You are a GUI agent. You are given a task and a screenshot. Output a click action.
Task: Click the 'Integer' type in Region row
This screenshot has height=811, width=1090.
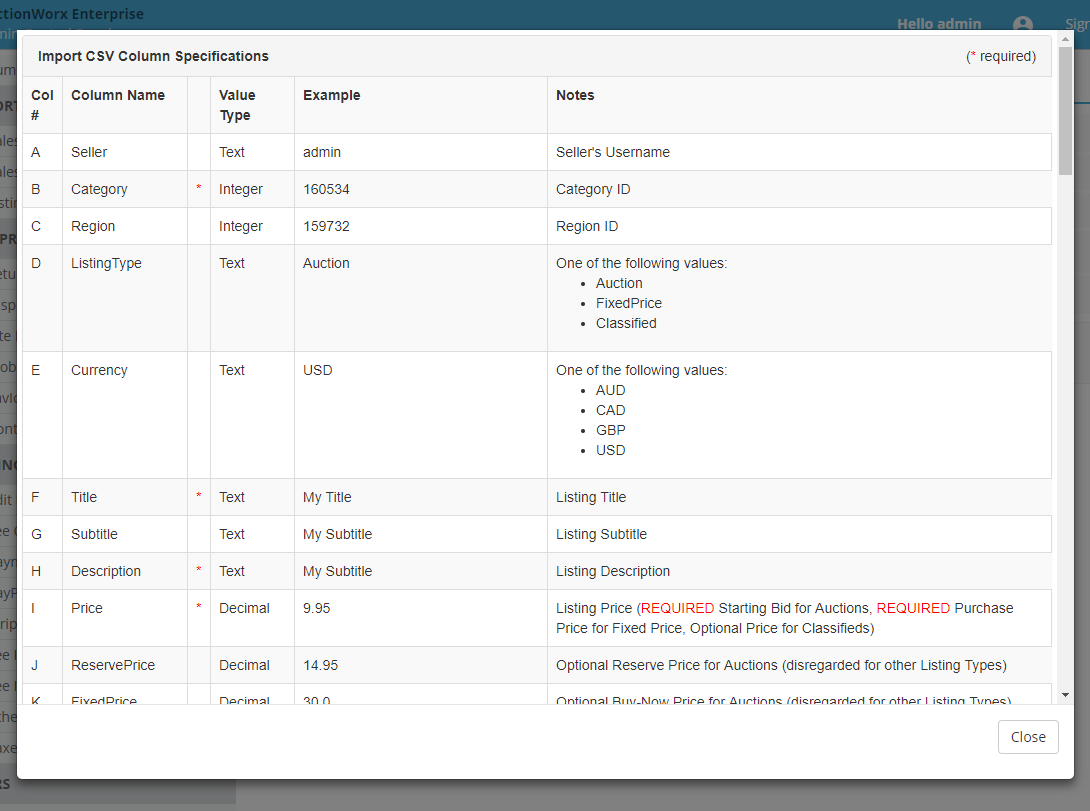(241, 226)
